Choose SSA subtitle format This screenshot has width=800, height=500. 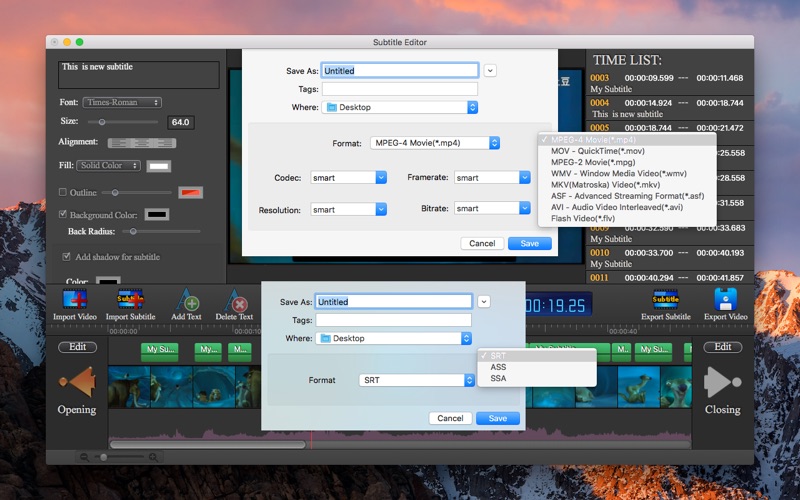pos(537,378)
